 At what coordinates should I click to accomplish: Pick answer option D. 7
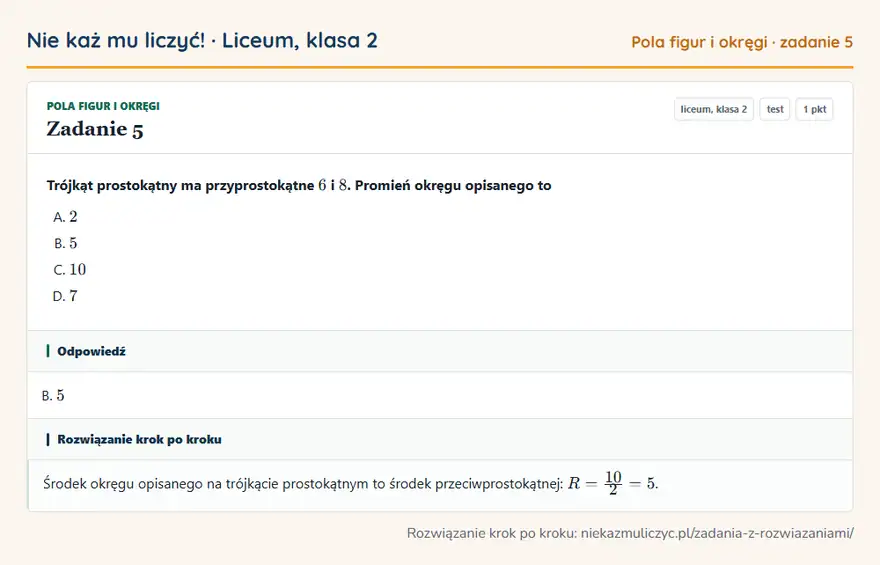click(x=65, y=296)
